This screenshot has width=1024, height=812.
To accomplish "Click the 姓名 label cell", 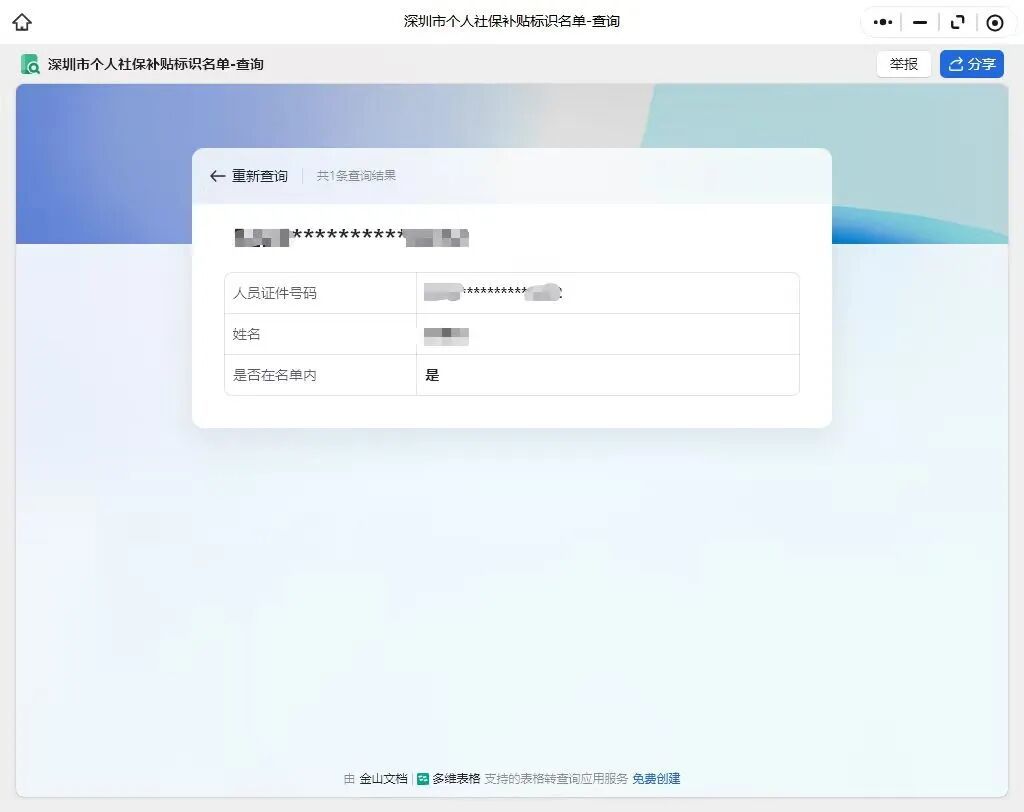I will pyautogui.click(x=320, y=334).
